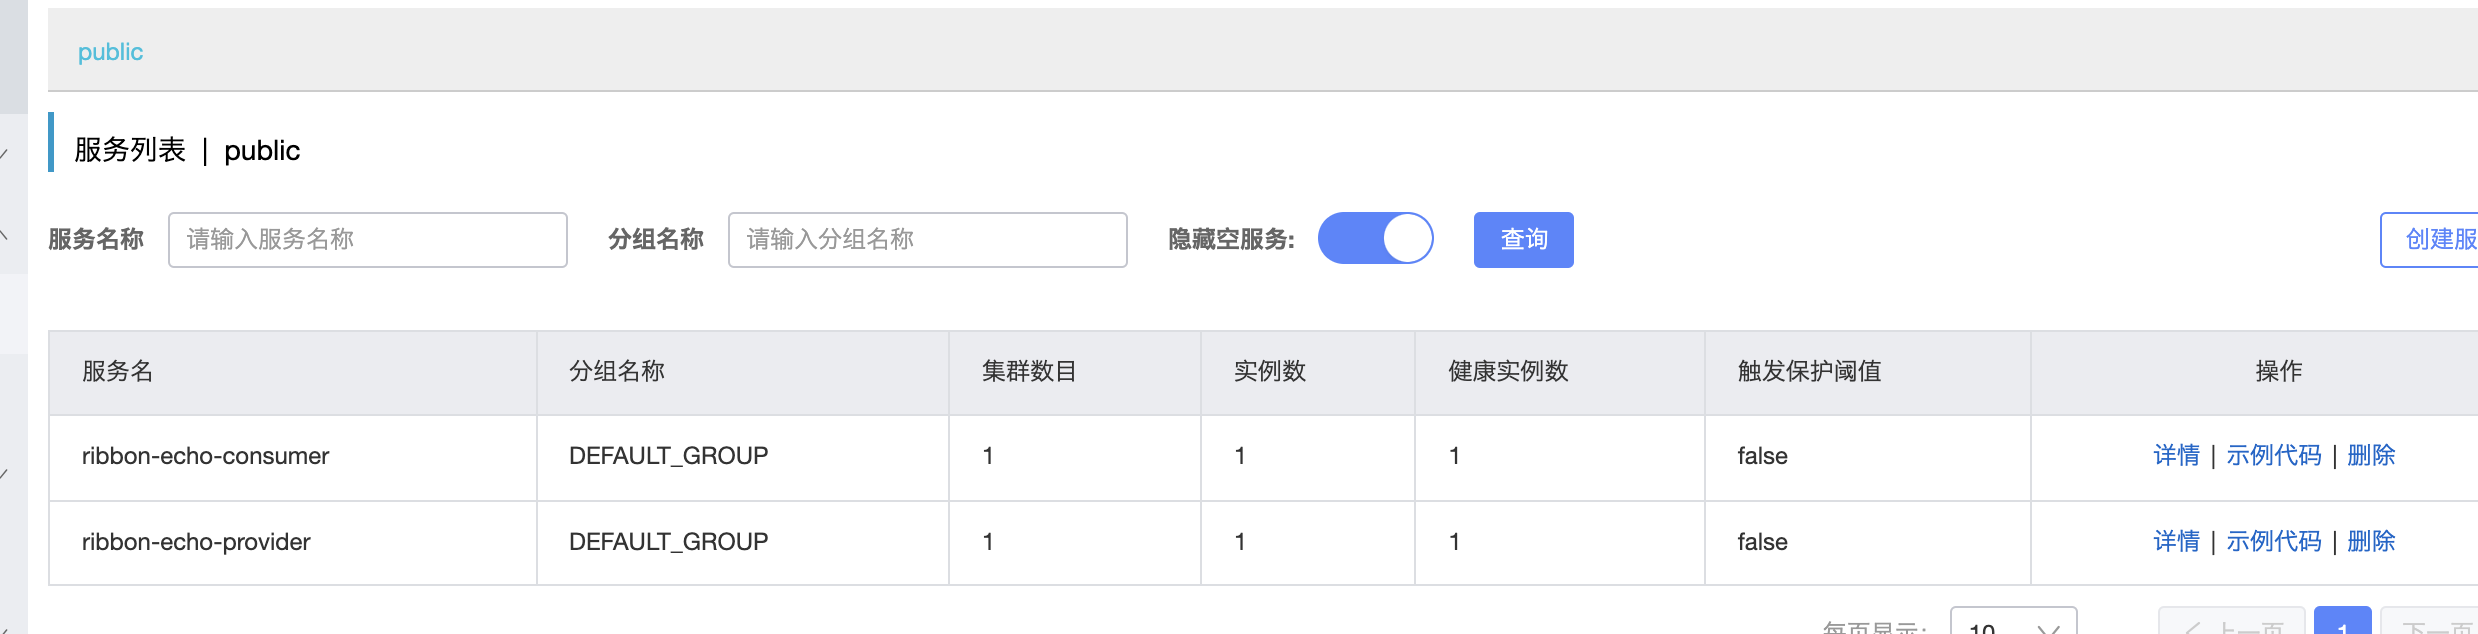Toggle the hide empty services switch
Viewport: 2478px width, 634px height.
(x=1375, y=239)
